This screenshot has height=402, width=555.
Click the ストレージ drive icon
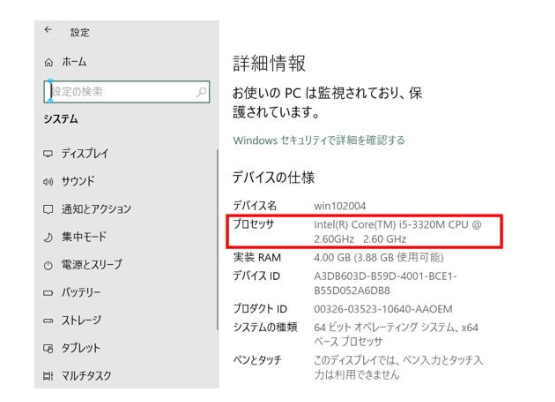(x=48, y=321)
